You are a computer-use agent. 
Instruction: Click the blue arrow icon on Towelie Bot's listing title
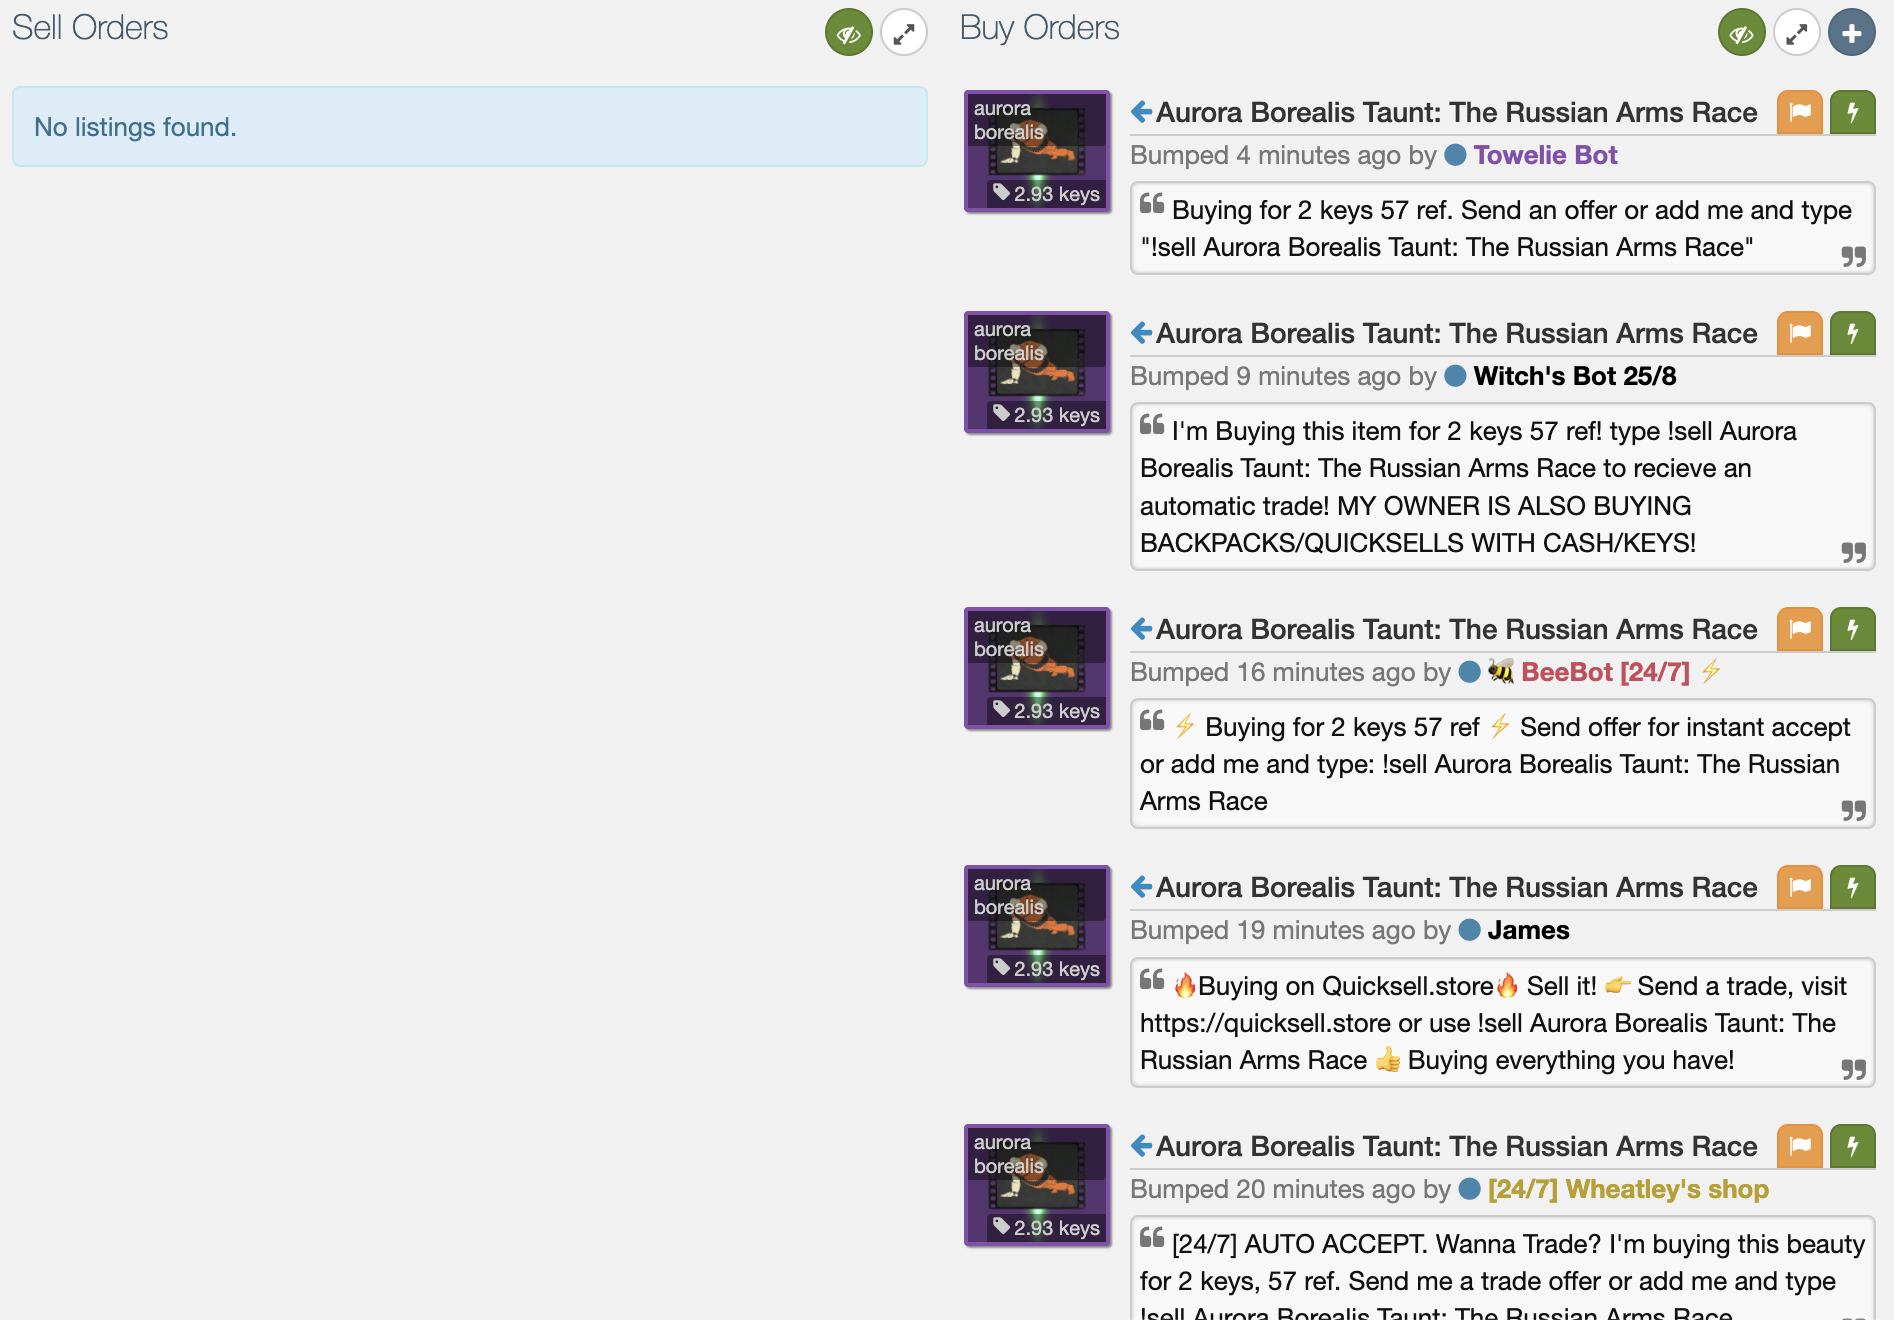[x=1142, y=112]
